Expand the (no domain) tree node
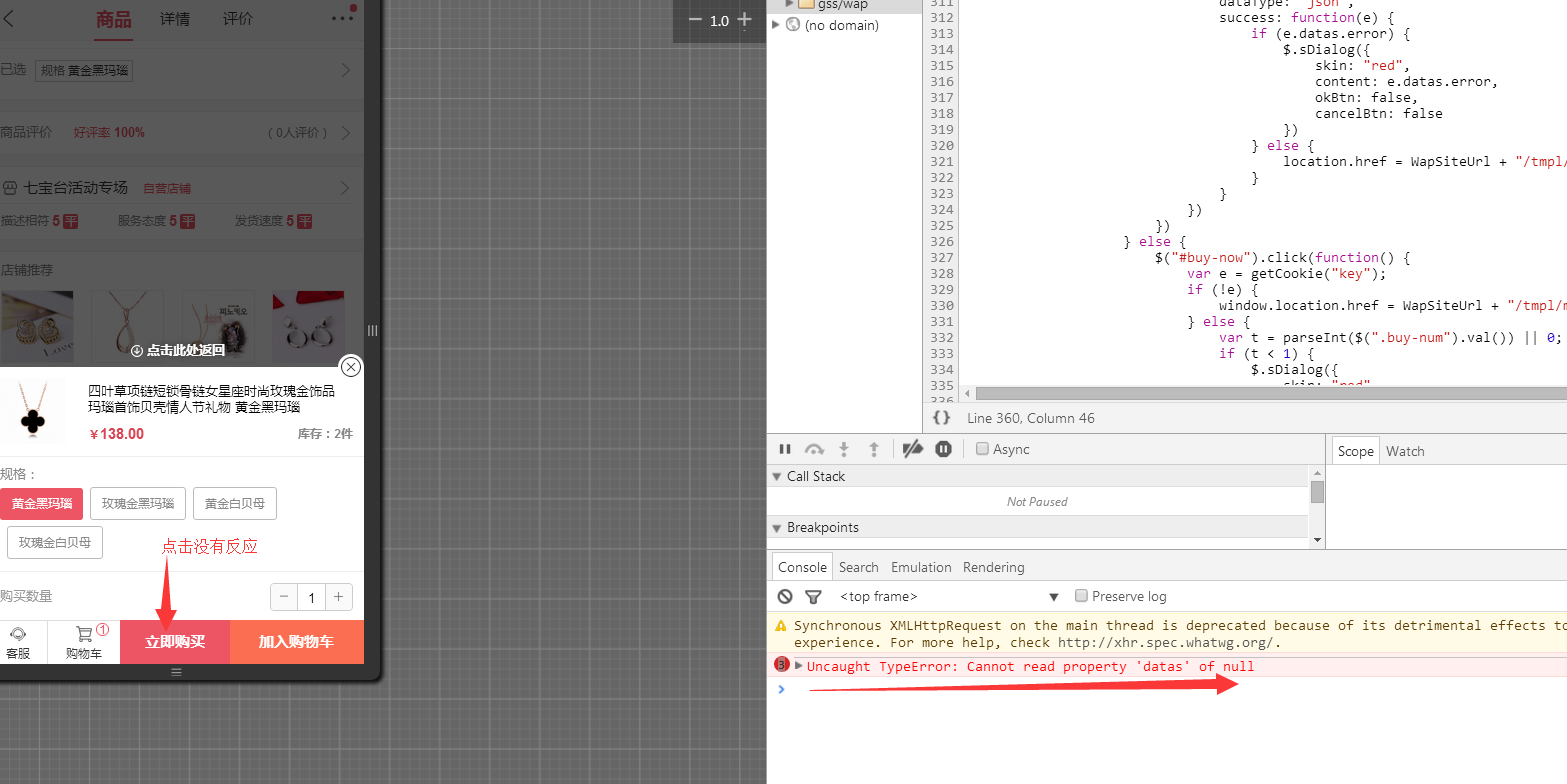The height and width of the screenshot is (784, 1567). 776,25
